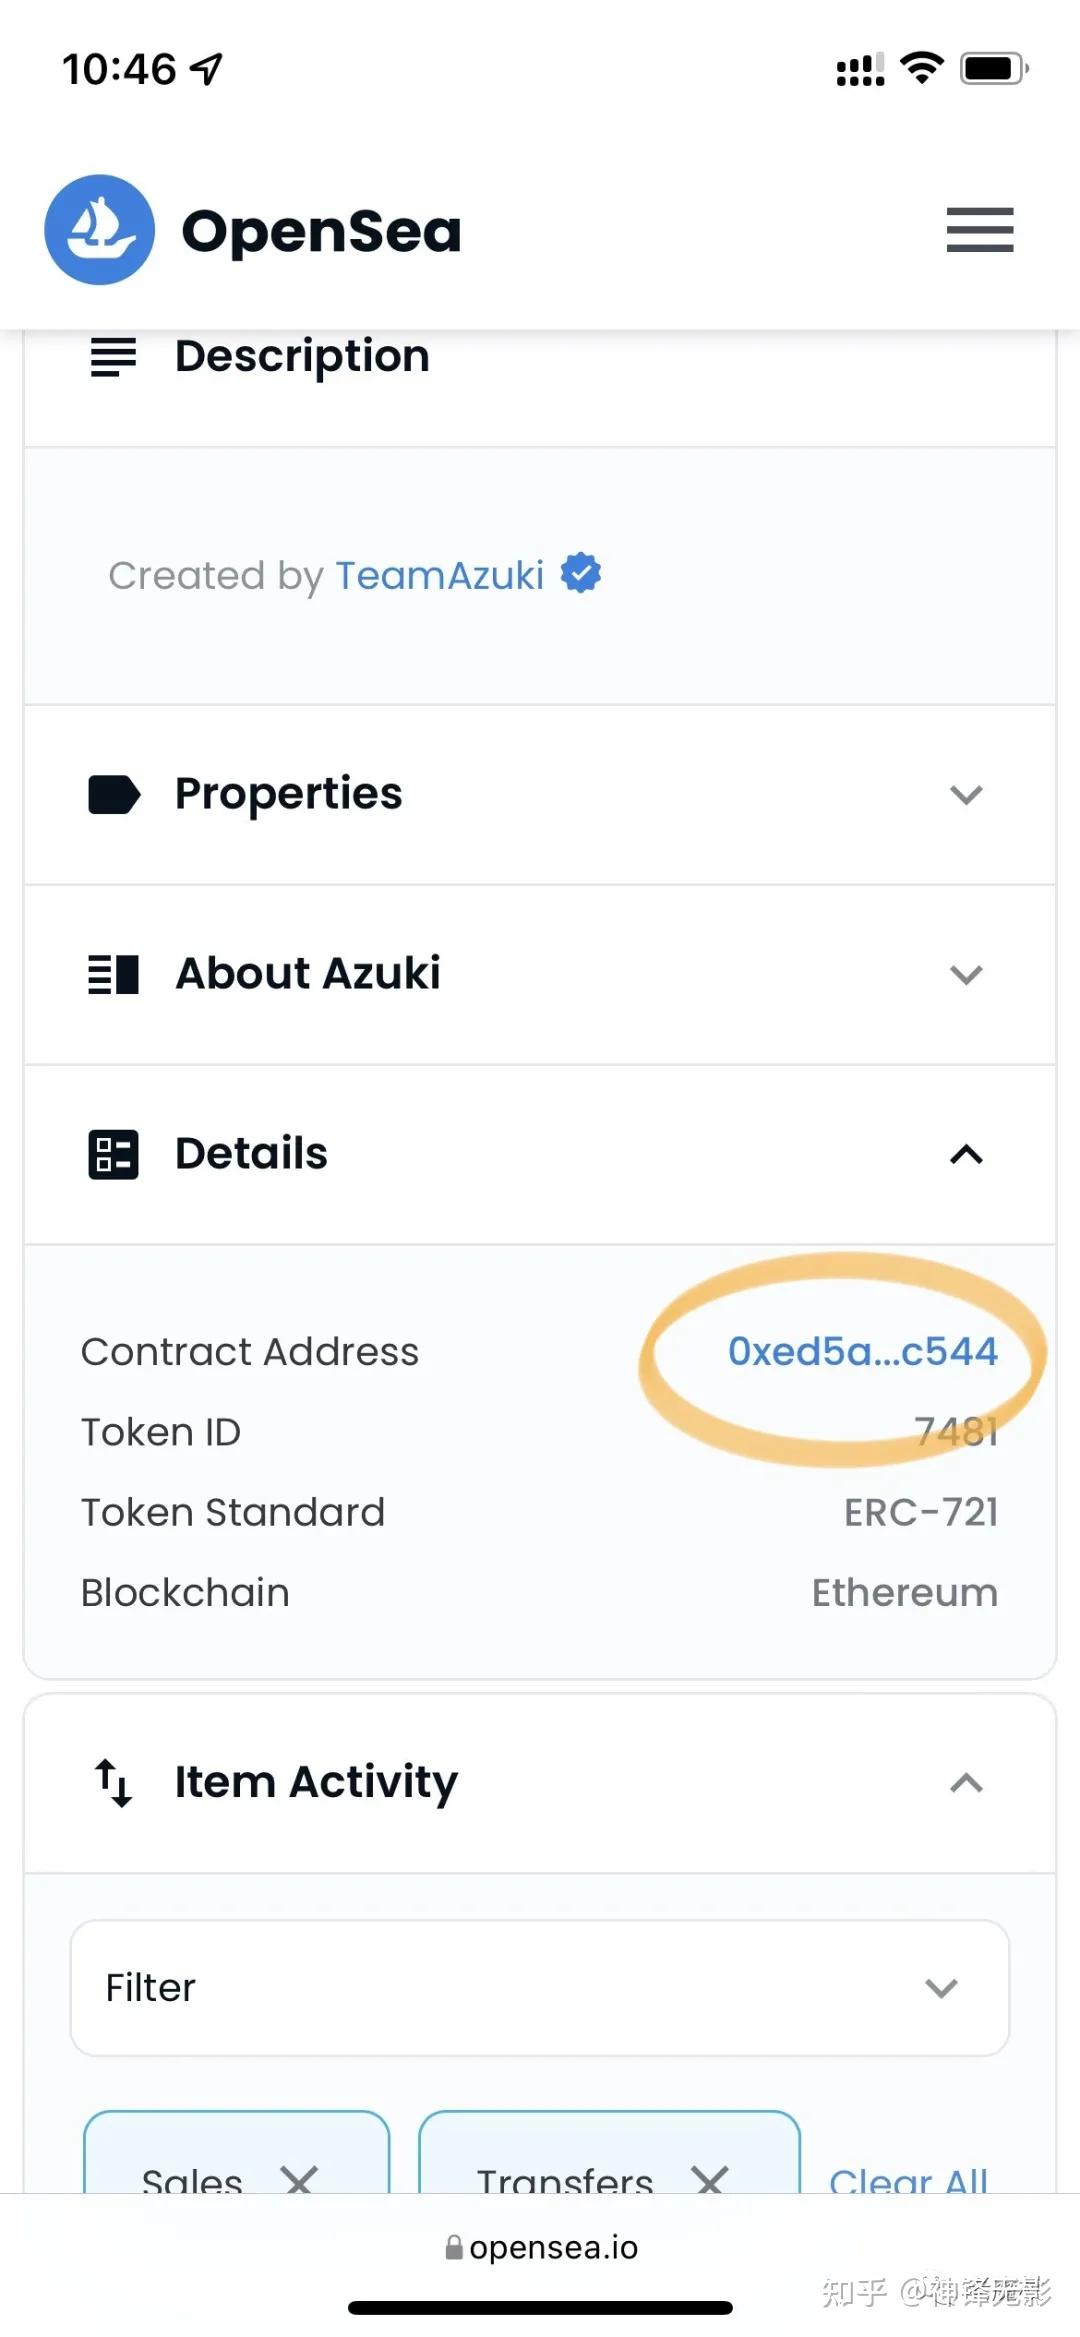1080x2337 pixels.
Task: Expand the Properties section chevron
Action: coord(966,795)
